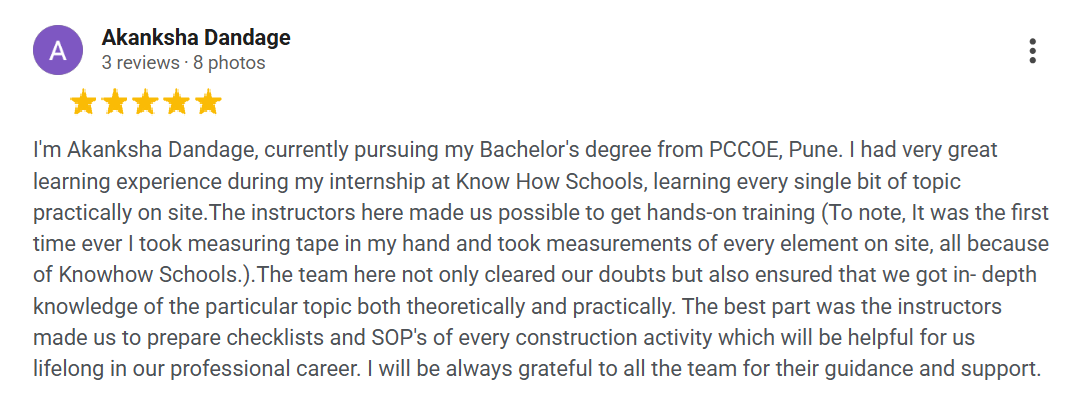Select the fifth (last) rating star
The height and width of the screenshot is (414, 1069).
coord(207,102)
